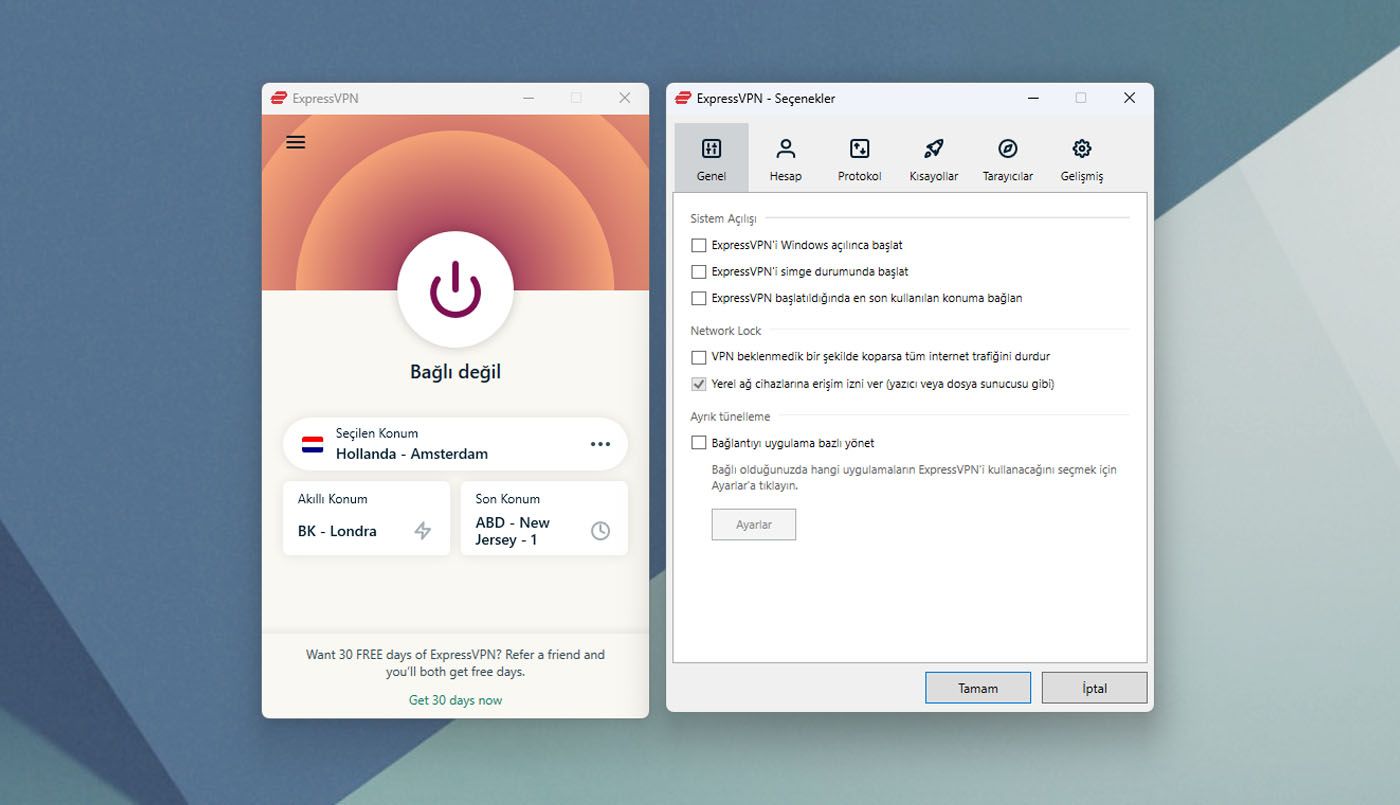
Task: Open the Gelişmiş gear tab
Action: coord(1081,158)
